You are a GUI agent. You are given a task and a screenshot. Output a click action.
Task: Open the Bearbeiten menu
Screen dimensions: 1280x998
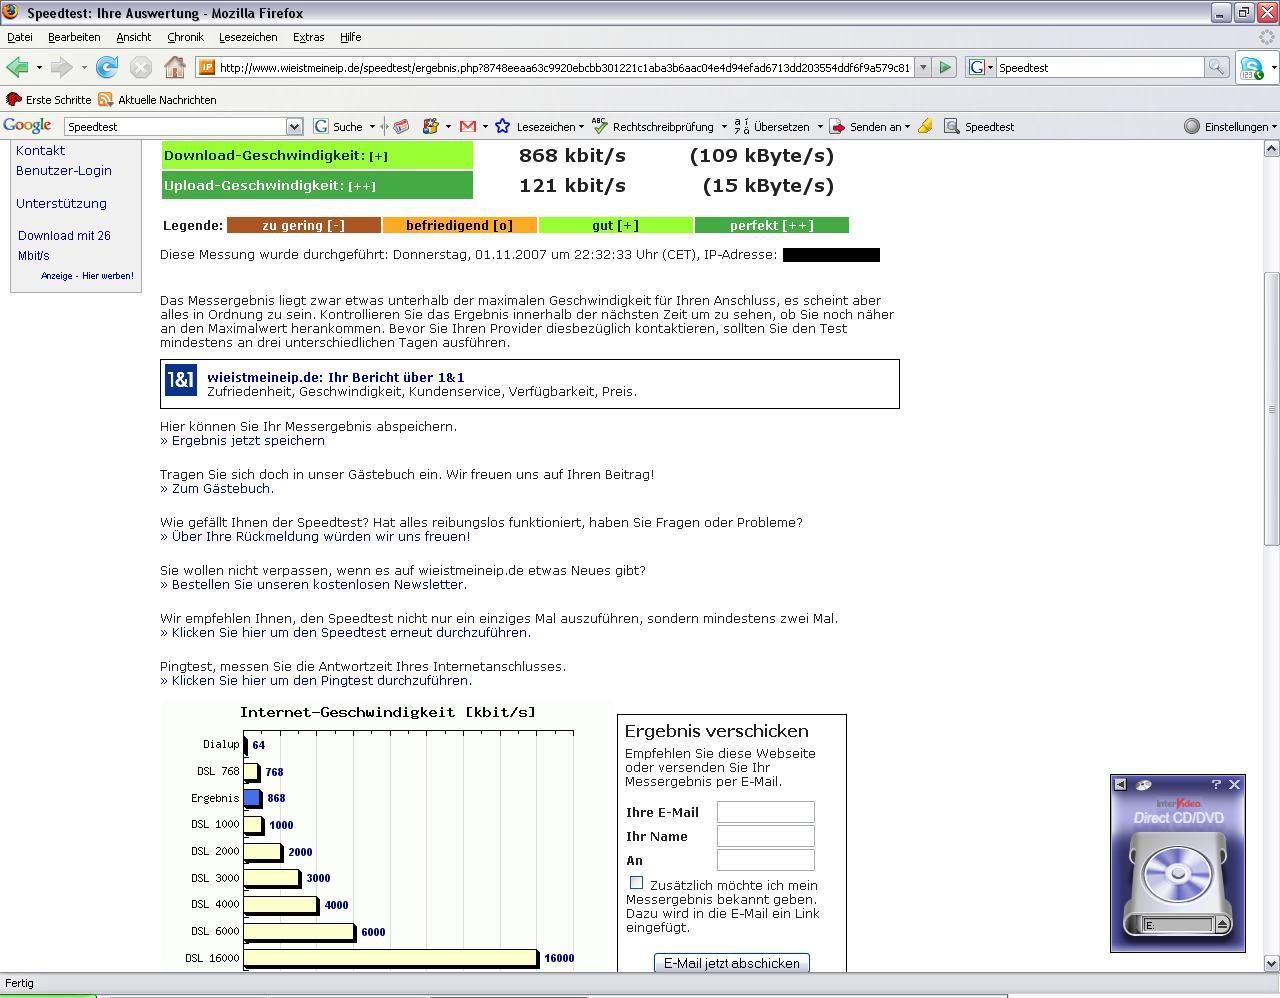(74, 37)
